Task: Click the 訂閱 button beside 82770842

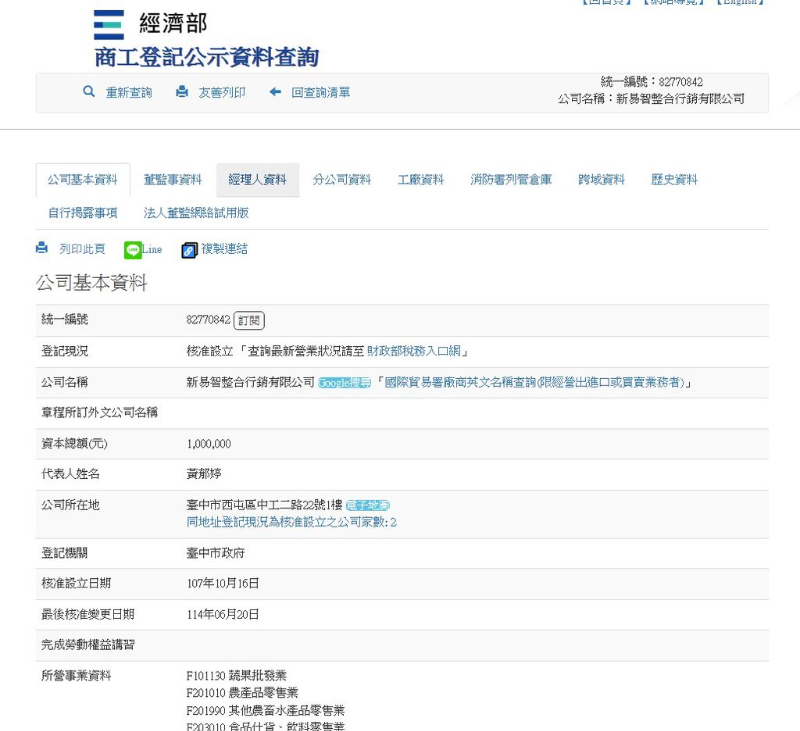Action: coord(249,320)
